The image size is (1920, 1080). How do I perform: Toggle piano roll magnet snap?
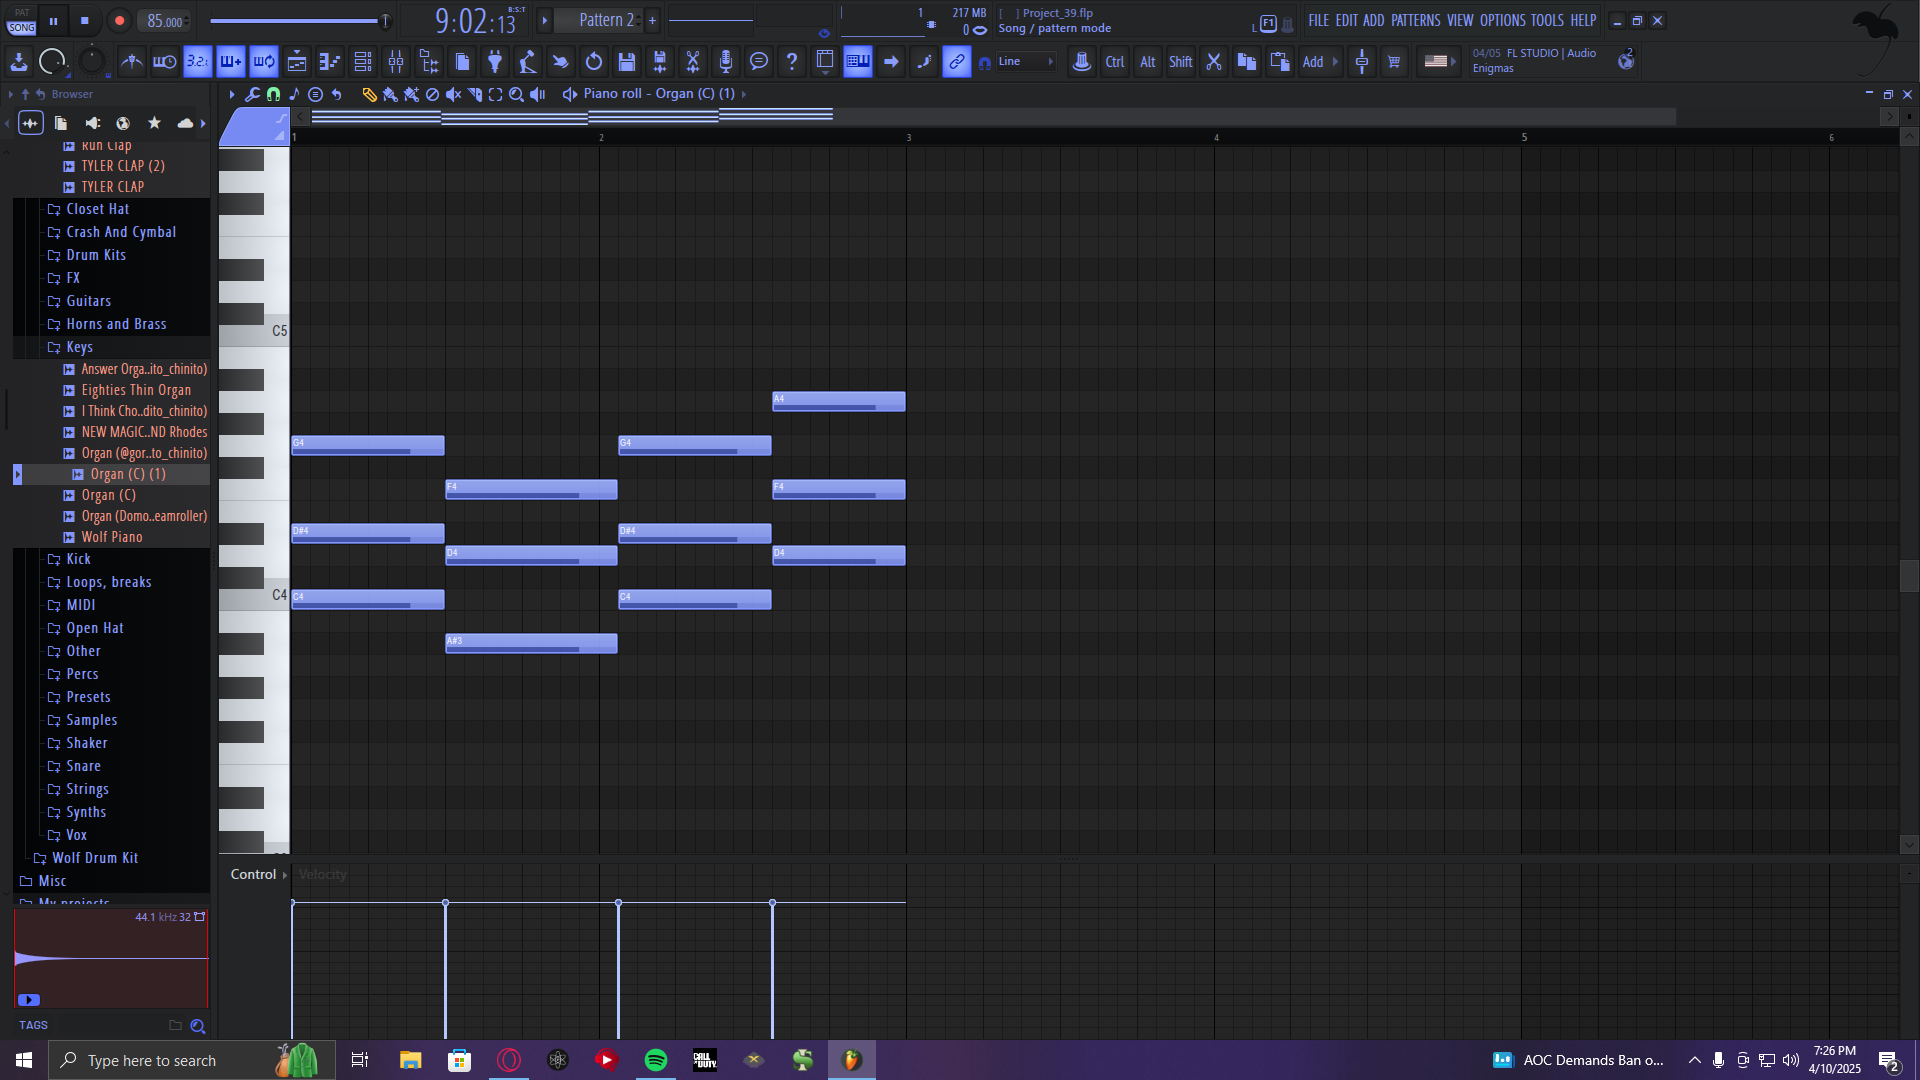[x=273, y=94]
